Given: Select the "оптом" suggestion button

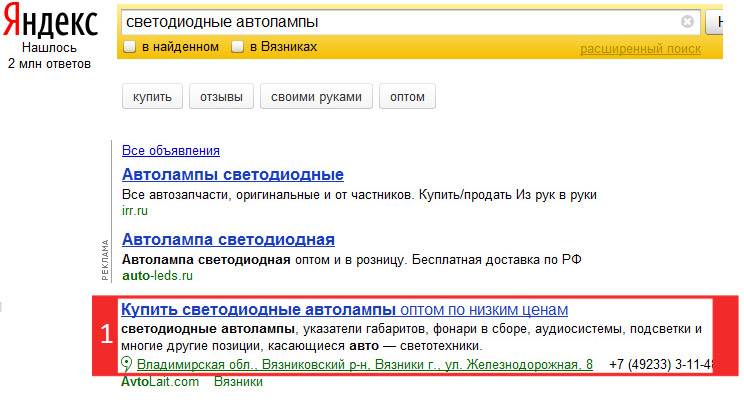Looking at the screenshot, I should [x=407, y=97].
